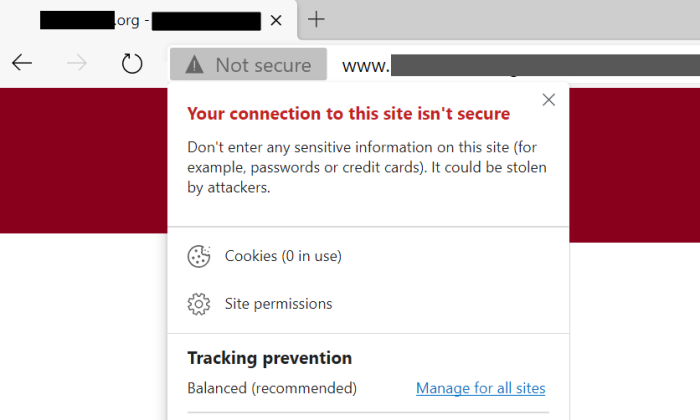This screenshot has height=420, width=700.
Task: Click the dark red page banner
Action: tap(83, 161)
